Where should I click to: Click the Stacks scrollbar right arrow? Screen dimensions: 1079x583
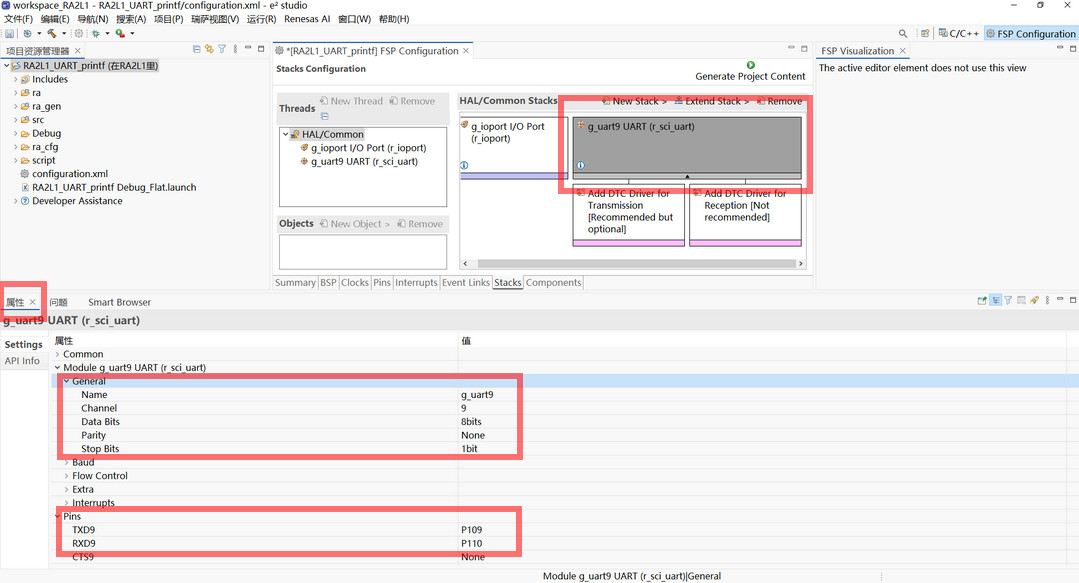tap(800, 264)
